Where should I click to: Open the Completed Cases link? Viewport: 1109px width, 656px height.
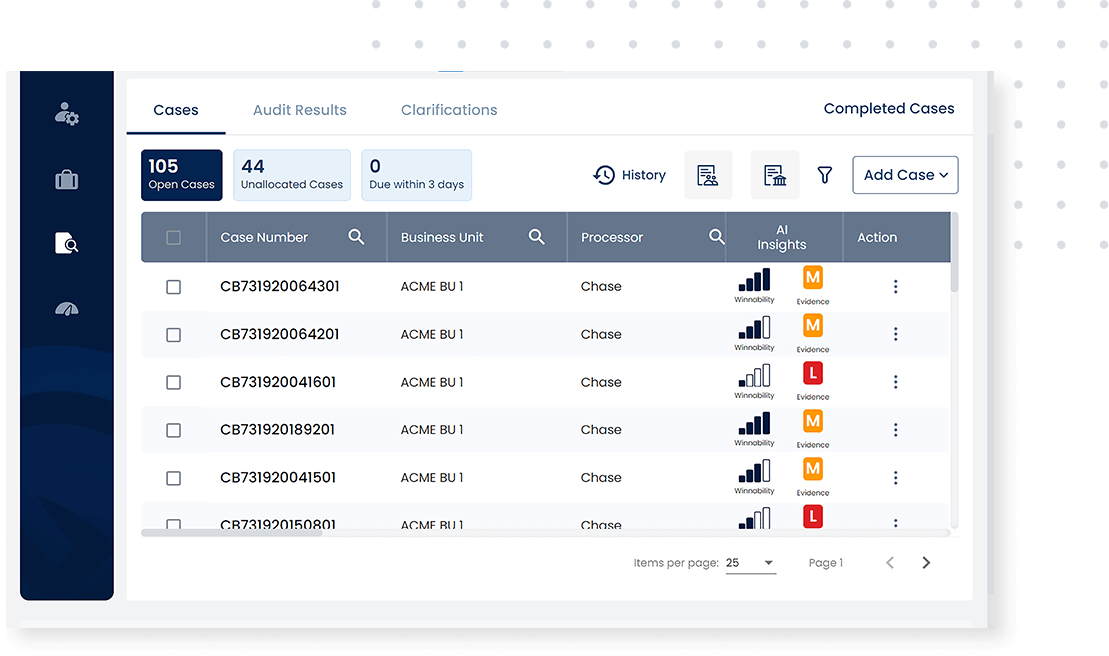click(x=888, y=109)
